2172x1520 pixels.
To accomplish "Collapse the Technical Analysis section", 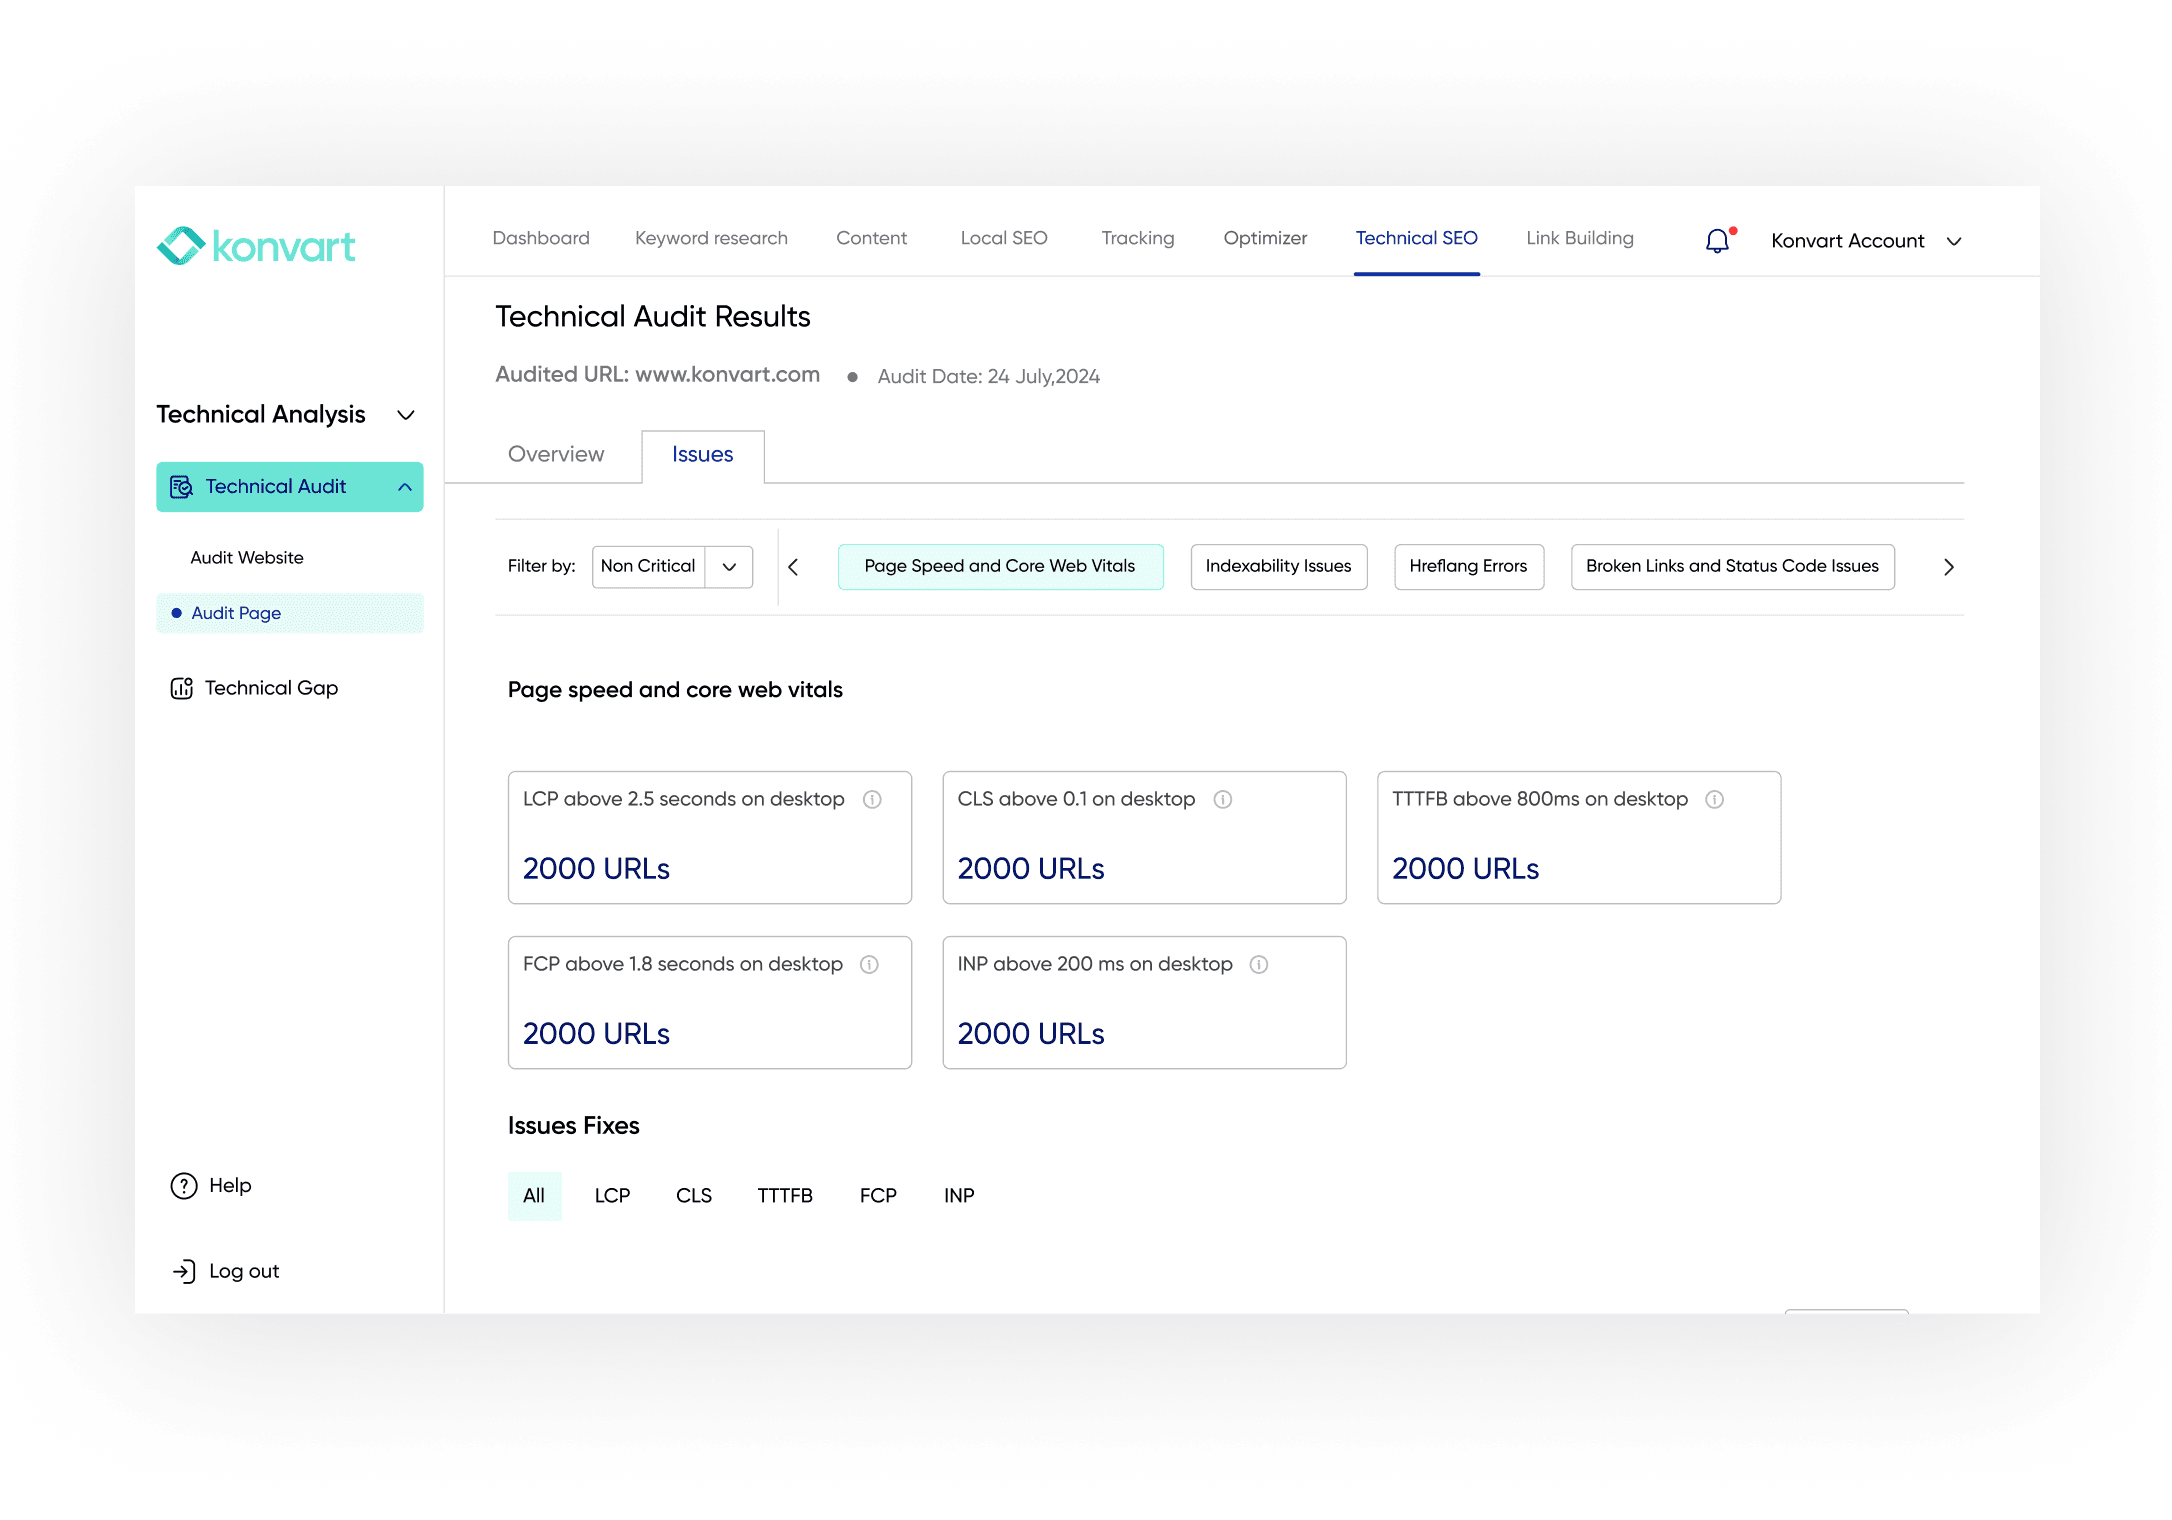I will pos(406,415).
